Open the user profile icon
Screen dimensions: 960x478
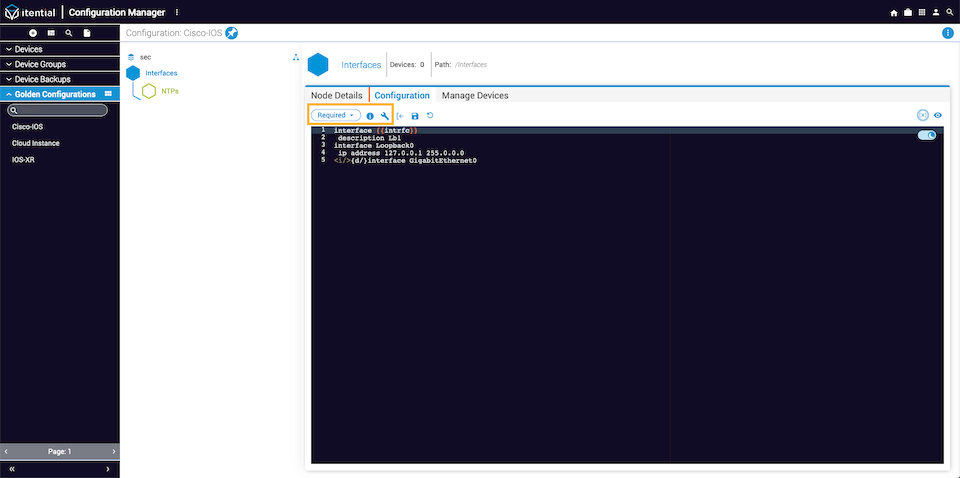click(936, 12)
